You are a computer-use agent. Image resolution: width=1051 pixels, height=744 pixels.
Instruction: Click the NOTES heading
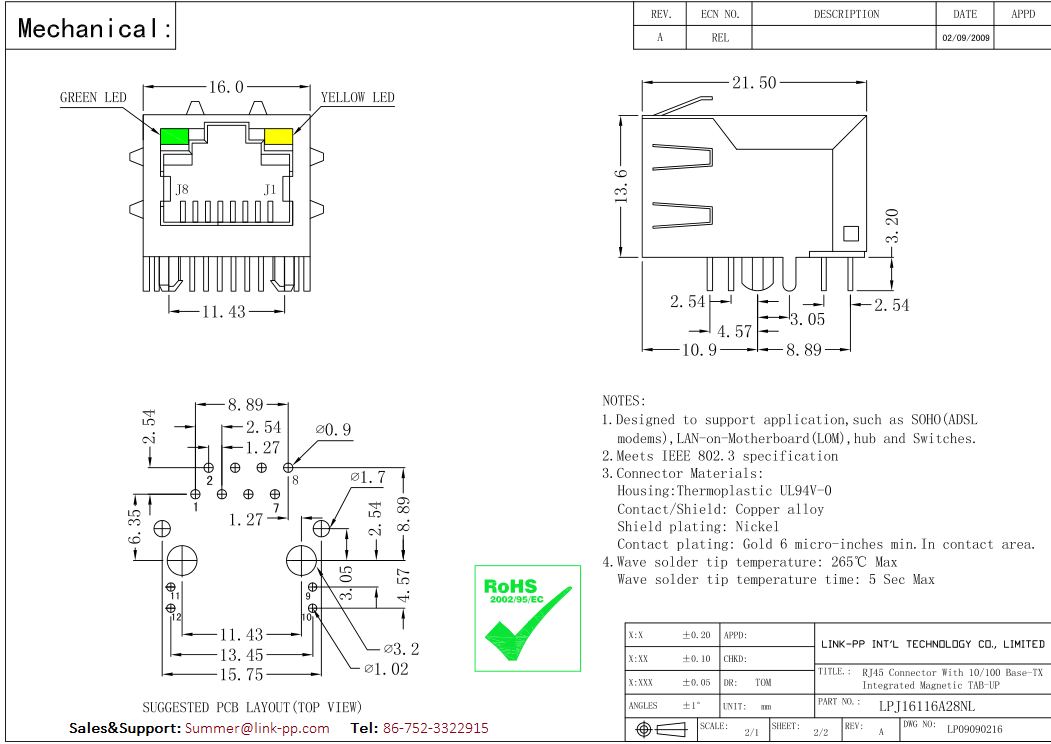624,401
